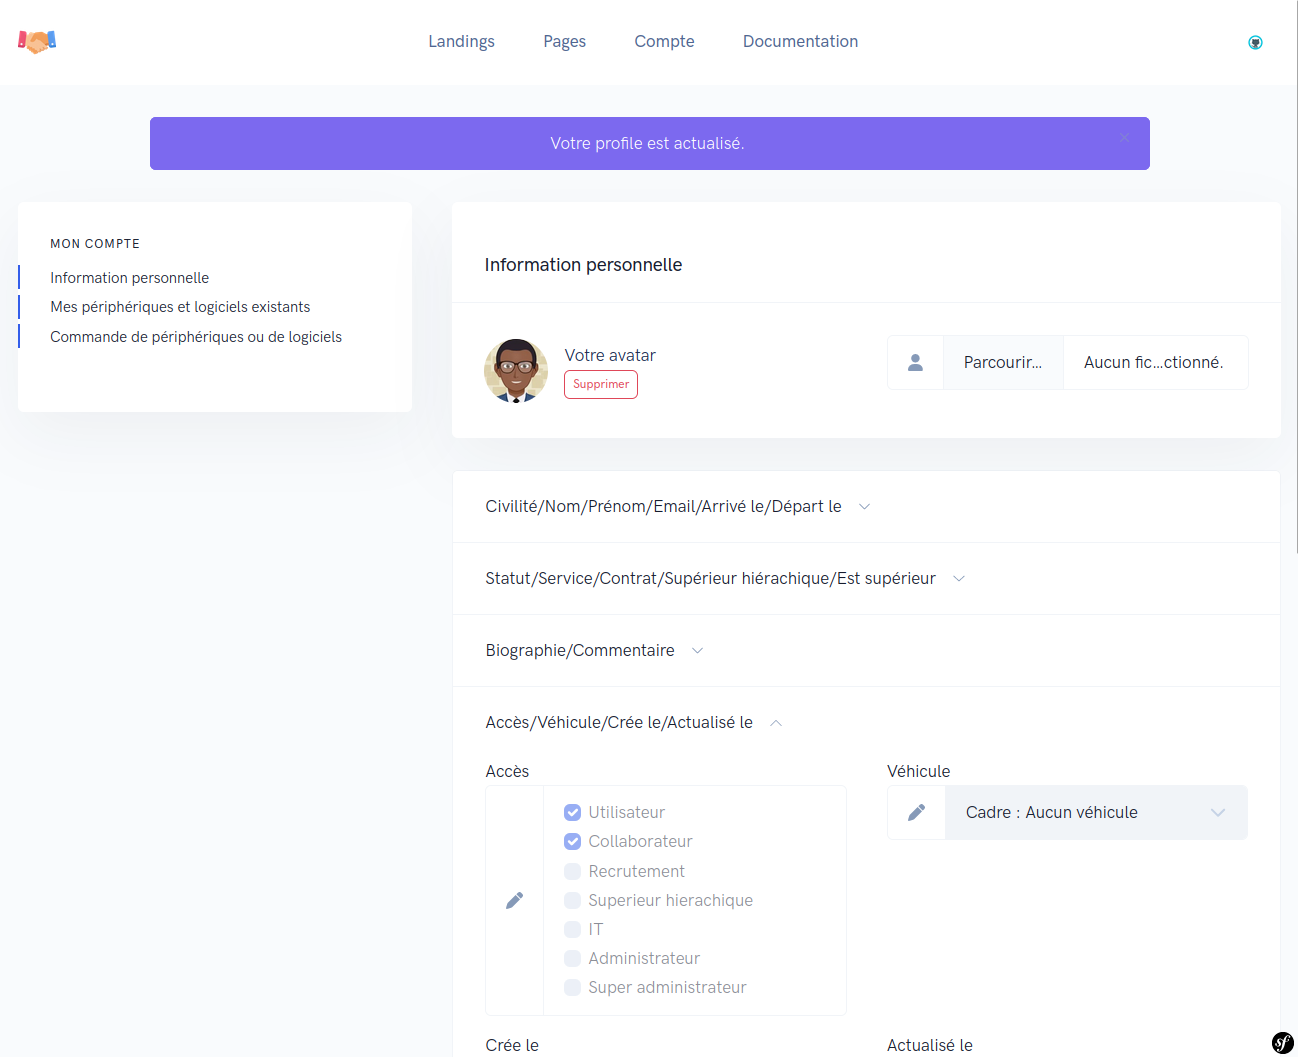Viewport: 1298px width, 1057px height.
Task: Click the handshake app logo
Action: coord(35,41)
